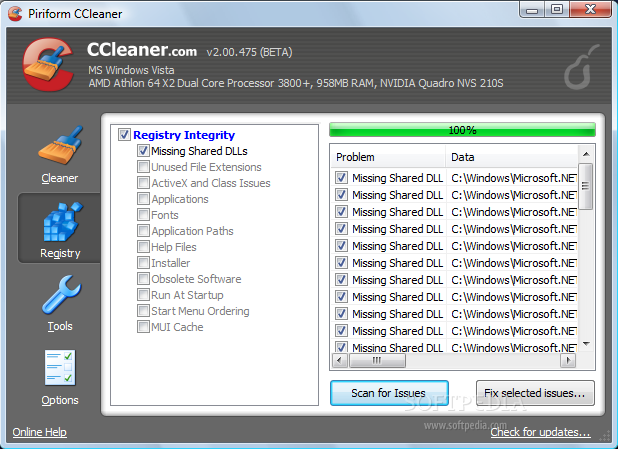Click the title bar CCleaner app icon

15,14
